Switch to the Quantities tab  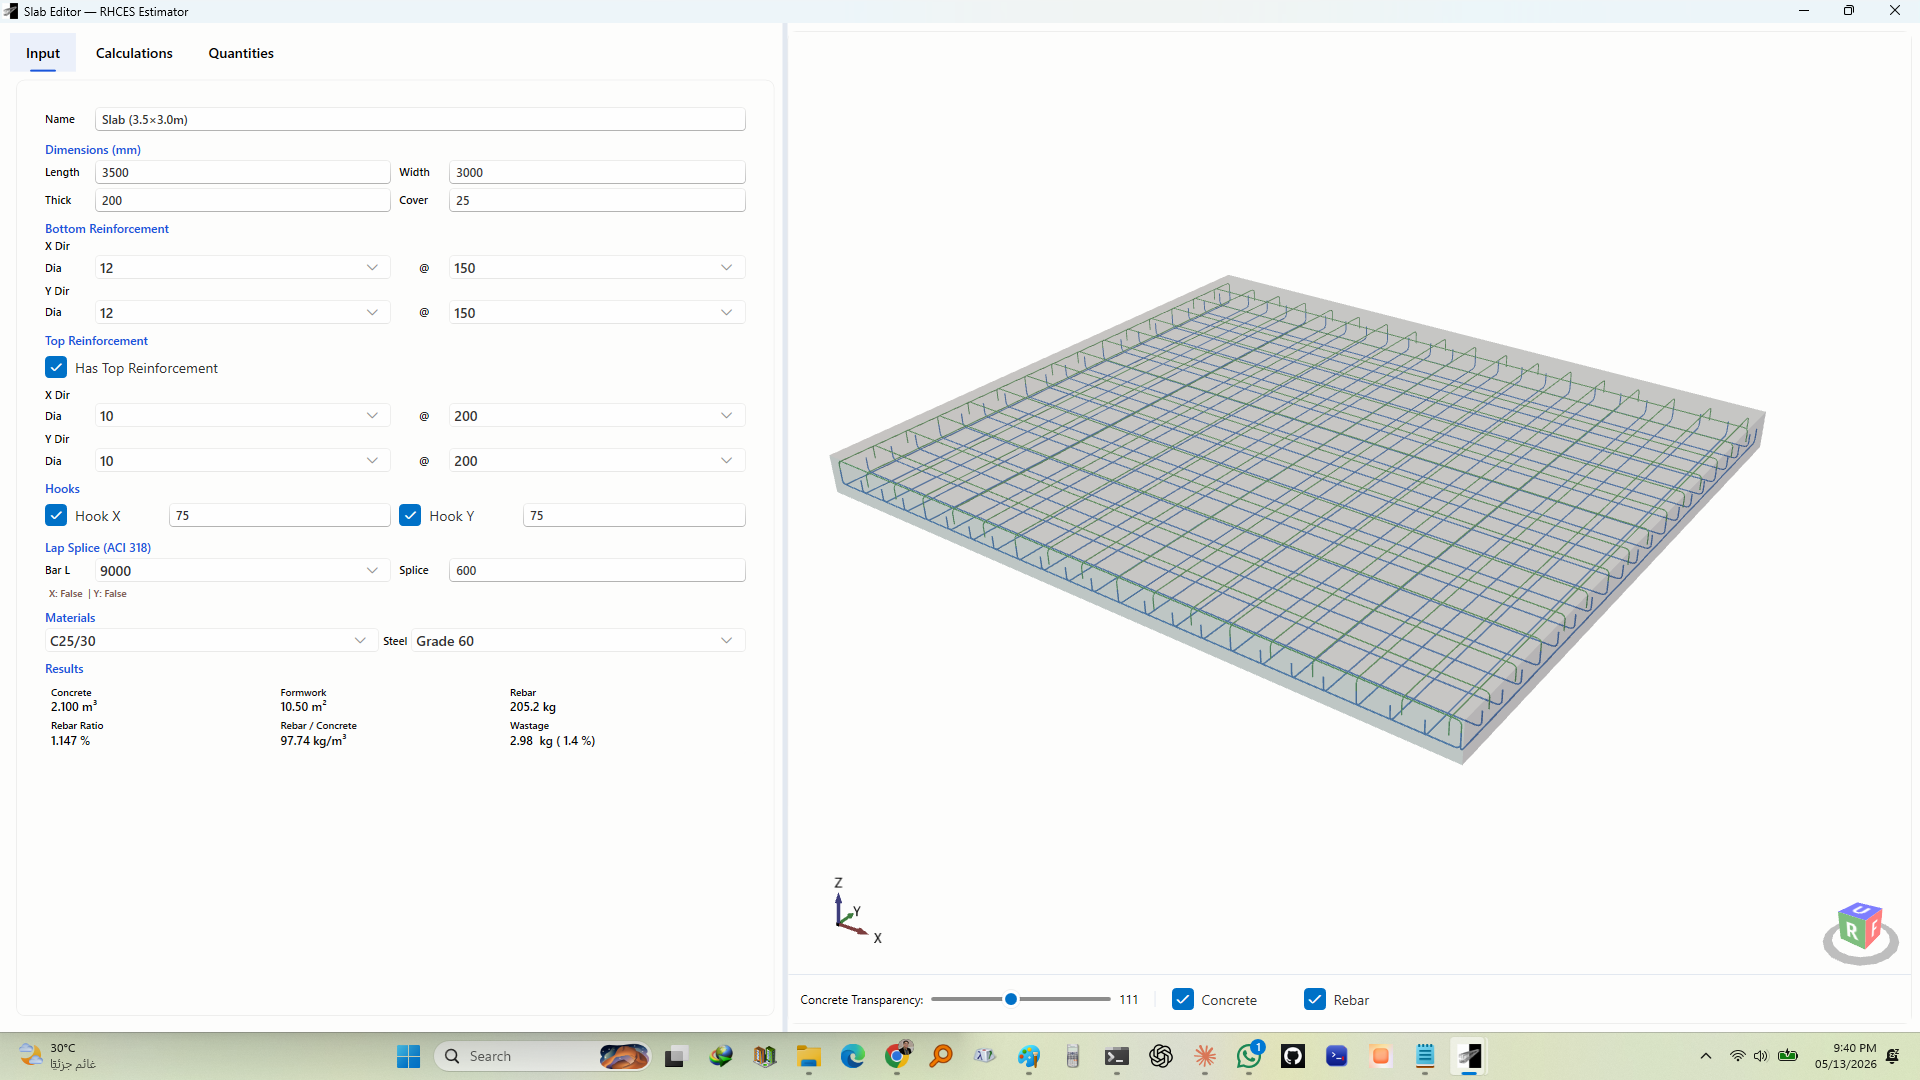[241, 53]
